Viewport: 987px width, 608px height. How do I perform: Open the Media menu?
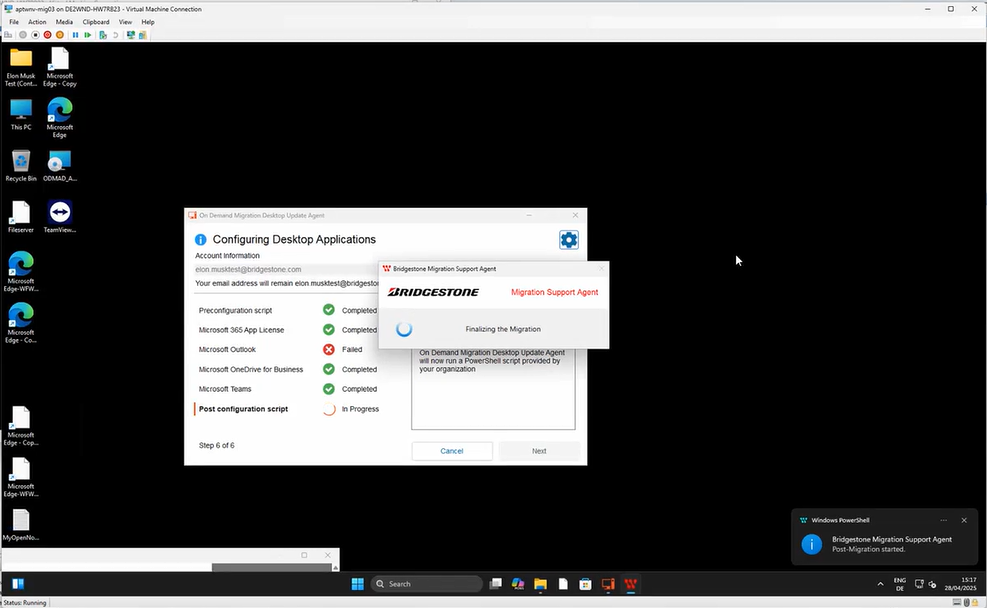click(x=64, y=22)
